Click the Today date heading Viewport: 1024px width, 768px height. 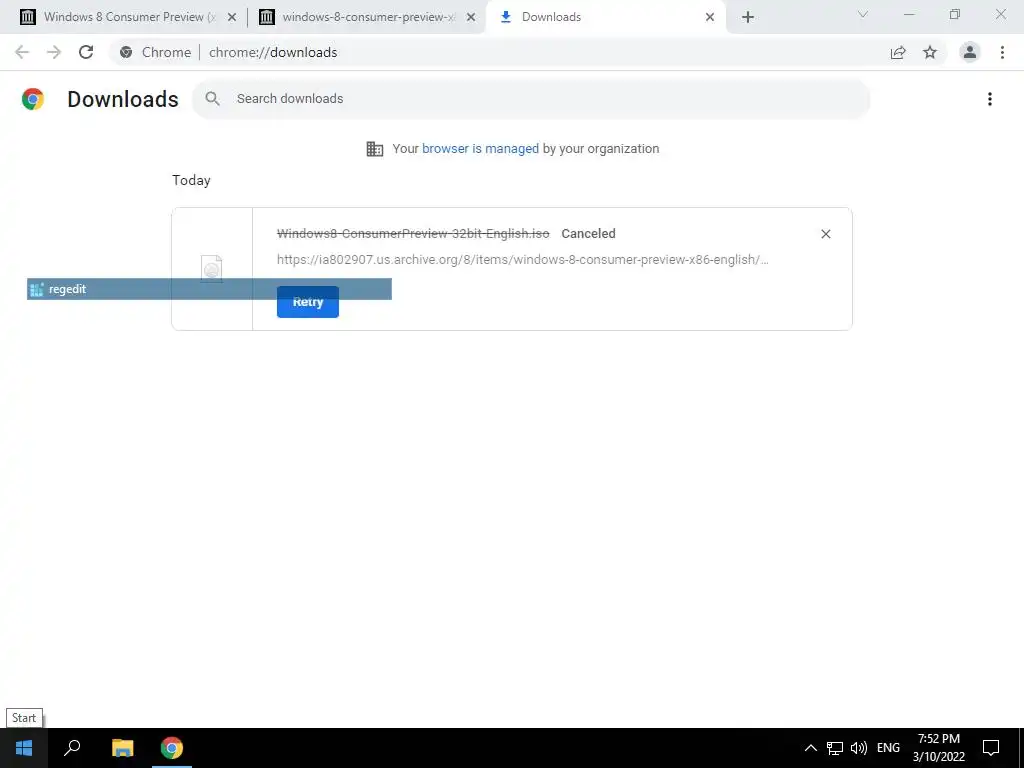(x=191, y=180)
